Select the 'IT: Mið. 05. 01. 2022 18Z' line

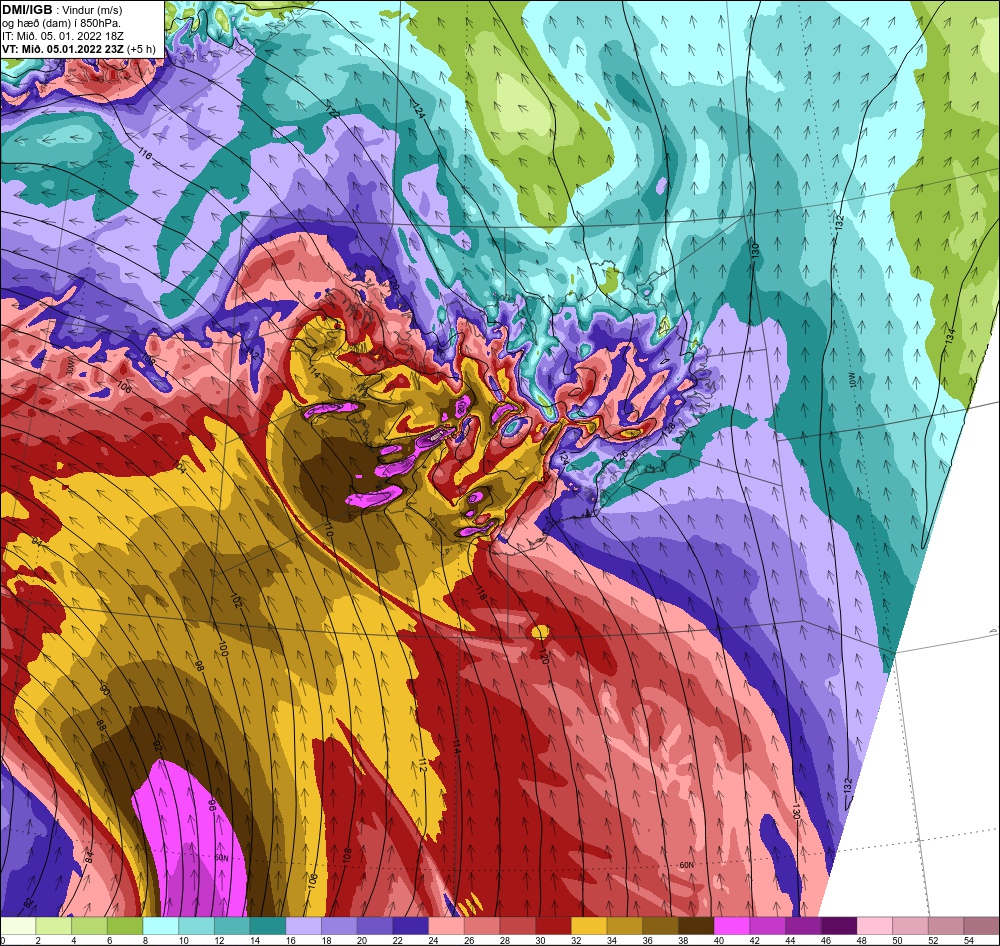[x=64, y=36]
